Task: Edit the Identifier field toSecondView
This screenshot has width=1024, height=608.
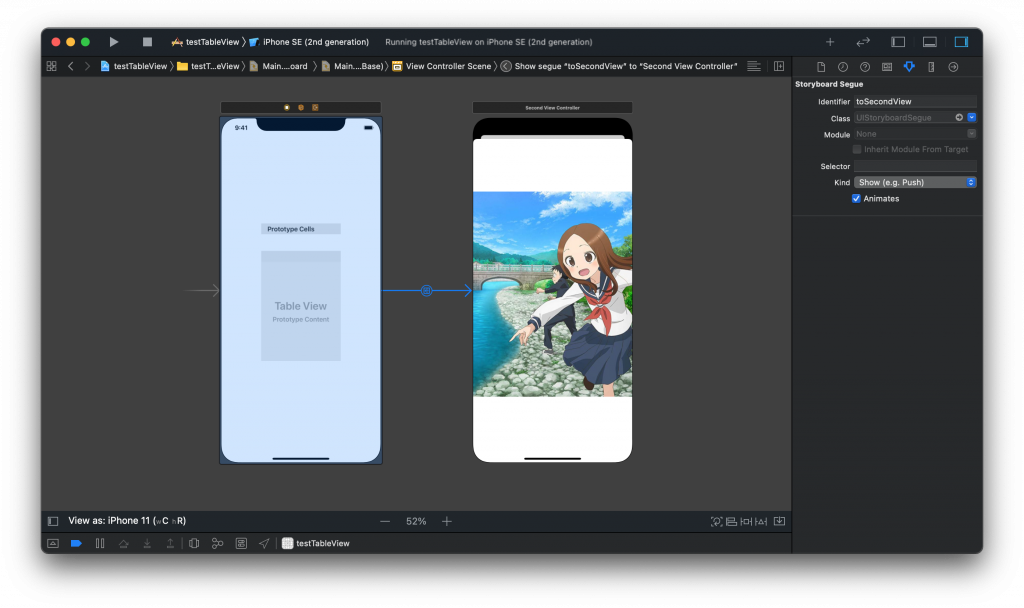Action: tap(915, 101)
